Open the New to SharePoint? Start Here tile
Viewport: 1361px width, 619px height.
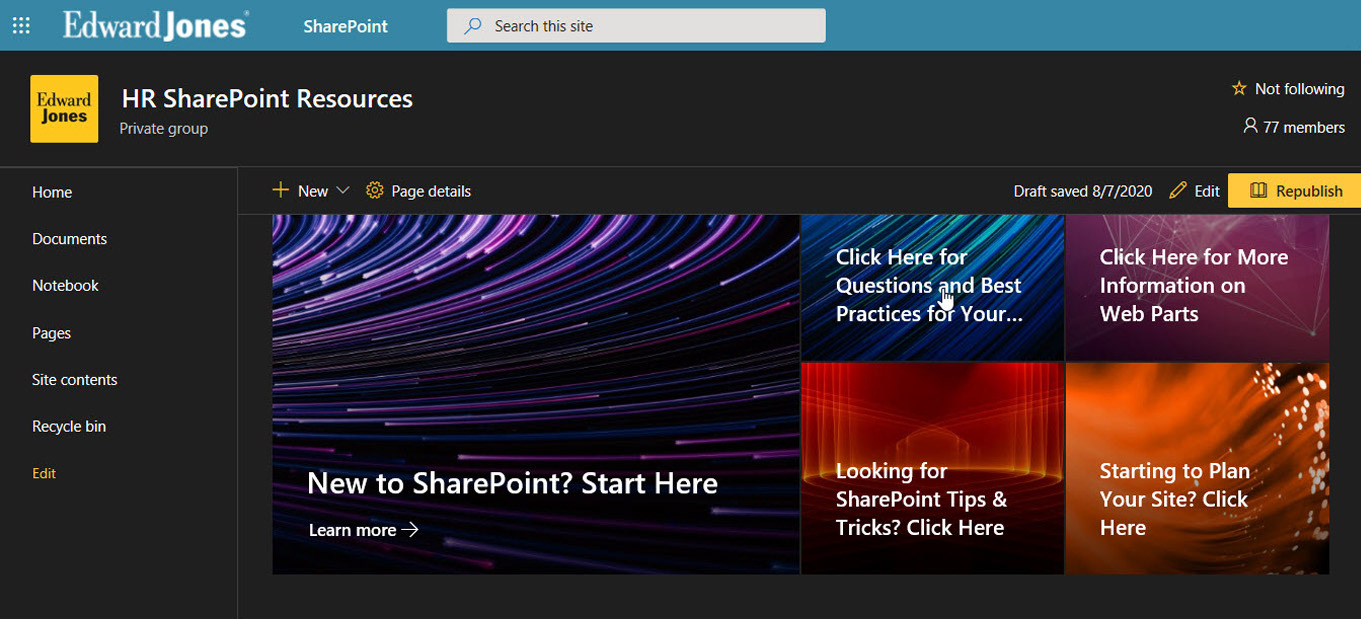536,394
